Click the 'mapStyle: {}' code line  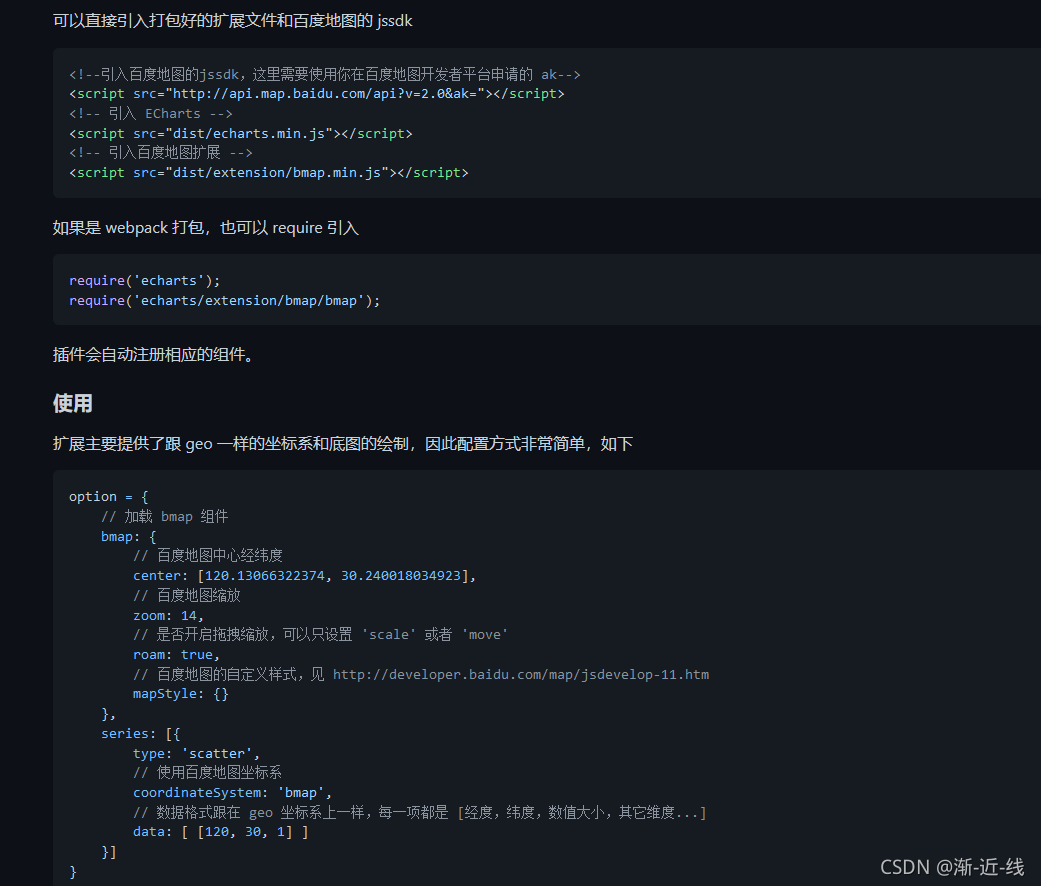181,694
